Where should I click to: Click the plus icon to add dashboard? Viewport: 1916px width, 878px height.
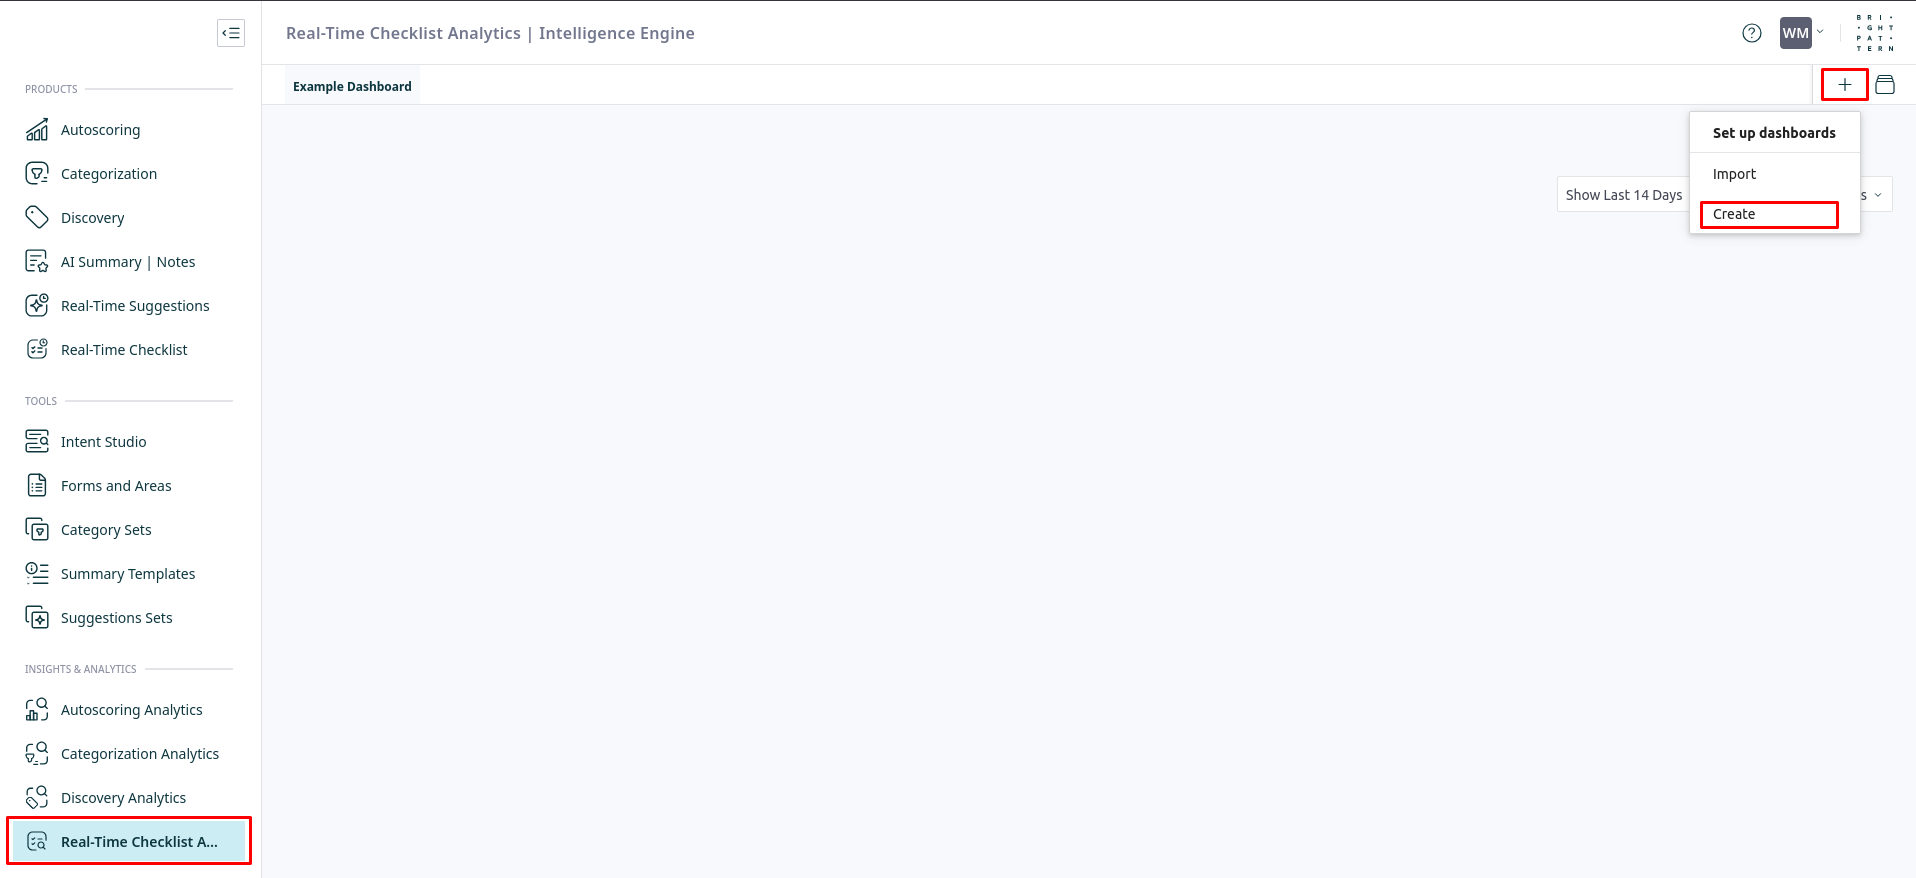[1844, 85]
